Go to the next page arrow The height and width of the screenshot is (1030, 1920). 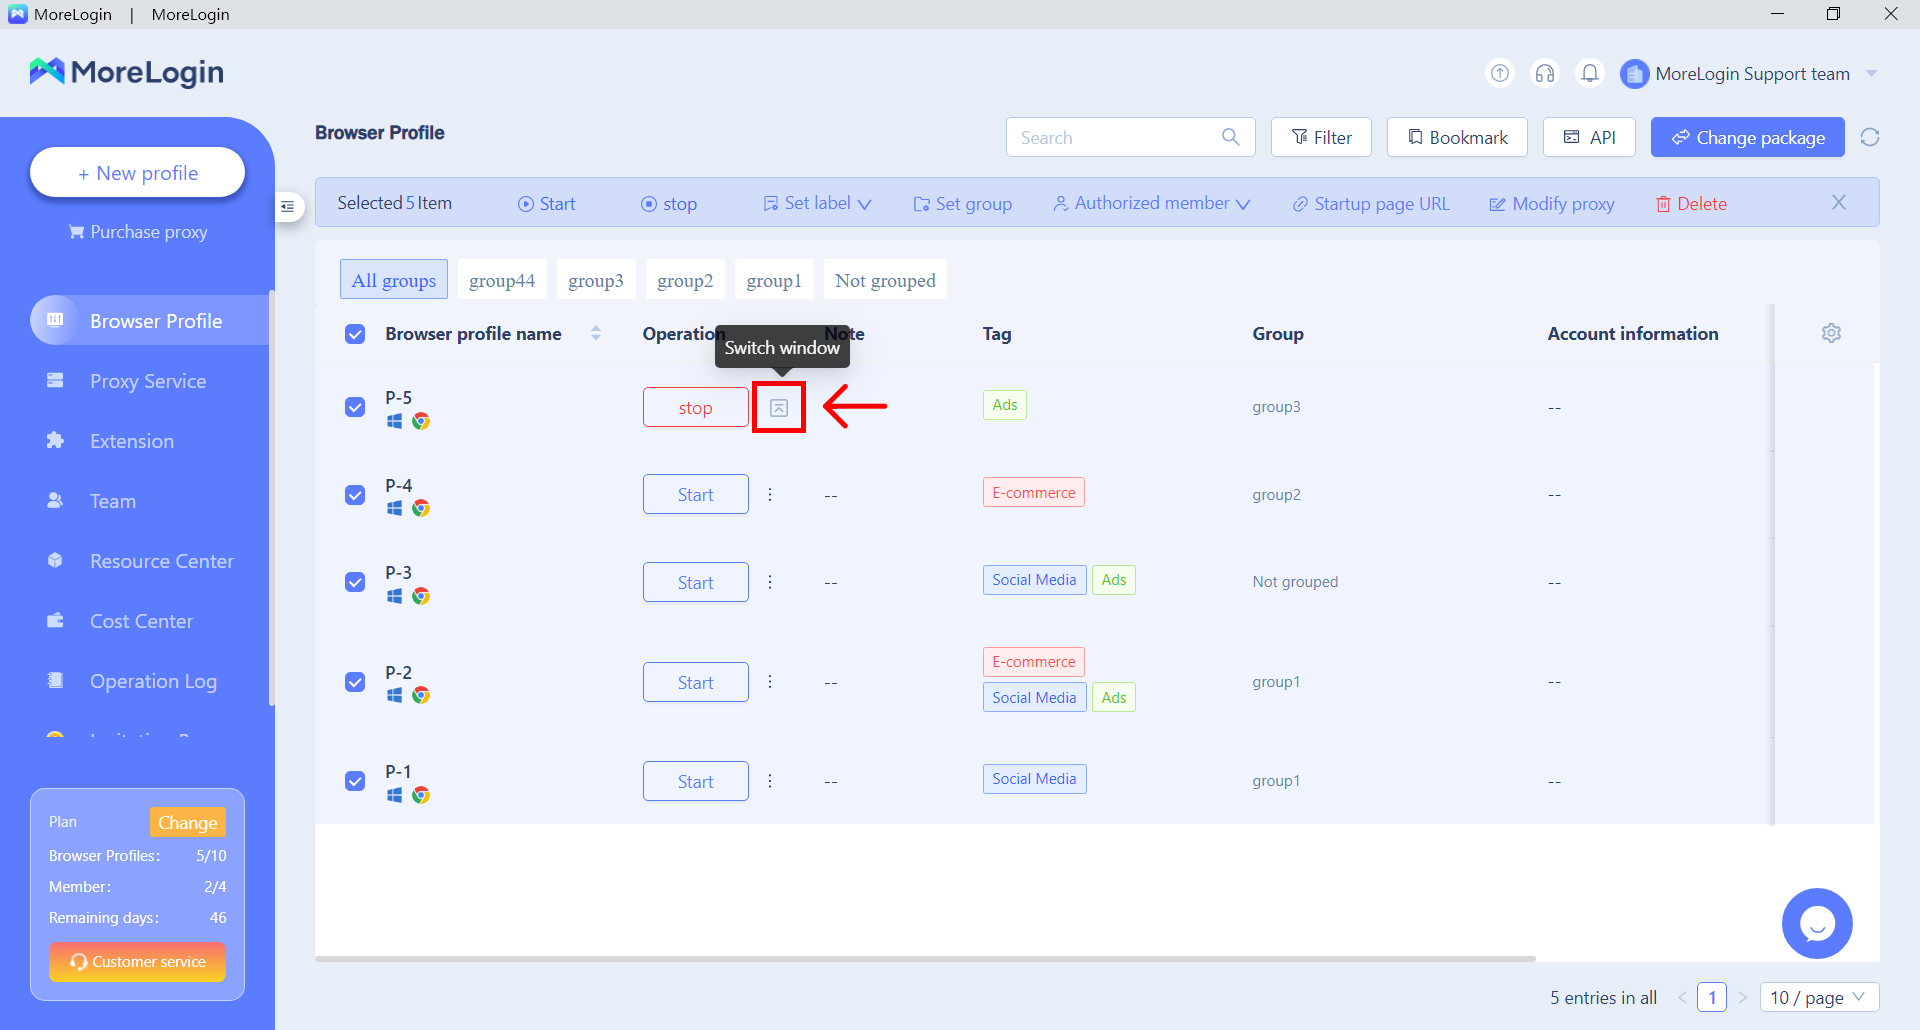click(1742, 997)
